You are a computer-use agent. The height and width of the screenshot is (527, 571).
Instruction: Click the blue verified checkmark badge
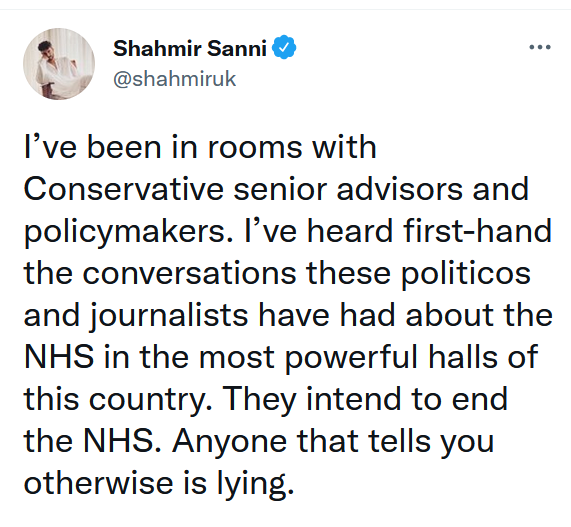(x=284, y=47)
